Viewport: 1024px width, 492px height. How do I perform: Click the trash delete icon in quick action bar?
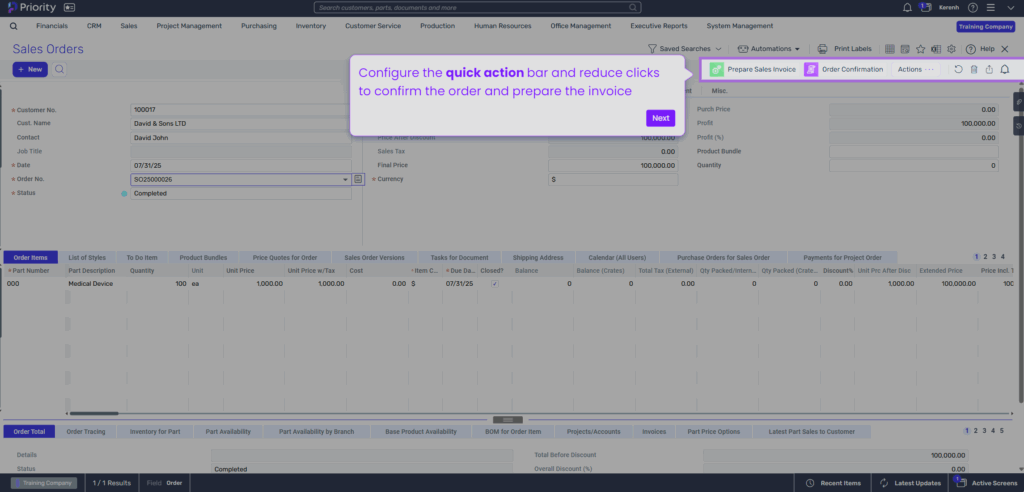coord(974,69)
